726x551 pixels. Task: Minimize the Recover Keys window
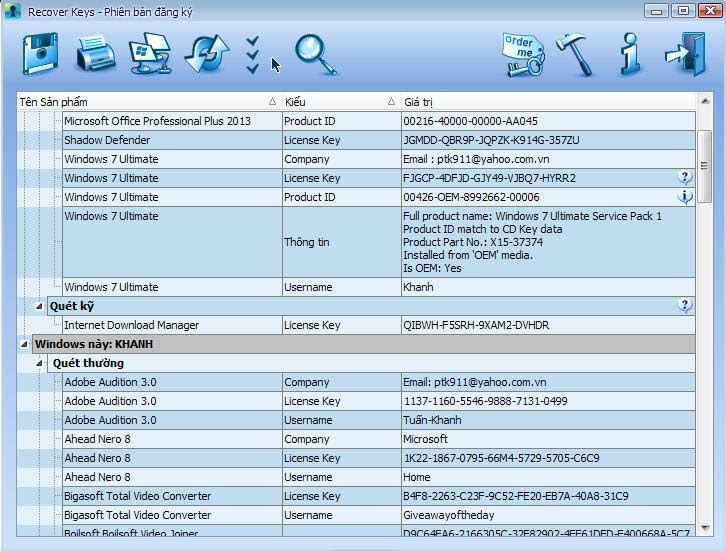[x=656, y=11]
